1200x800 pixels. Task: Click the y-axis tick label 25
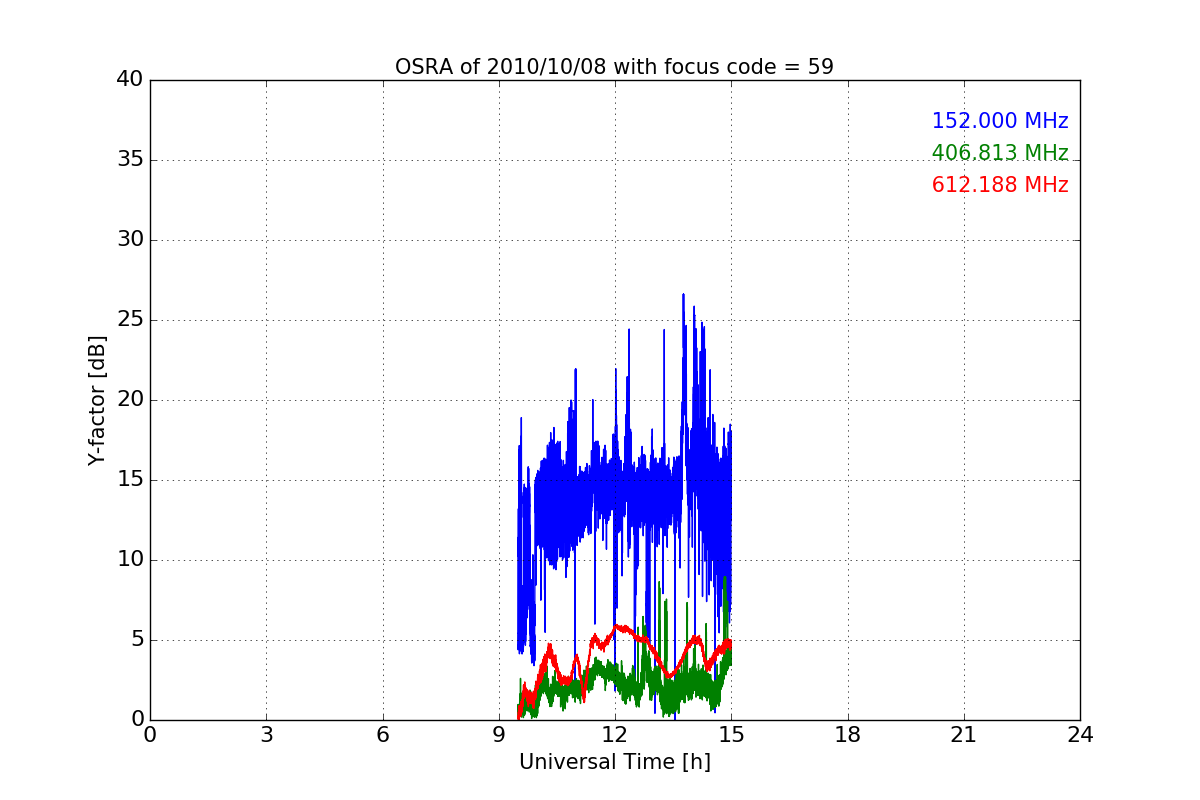tap(130, 320)
